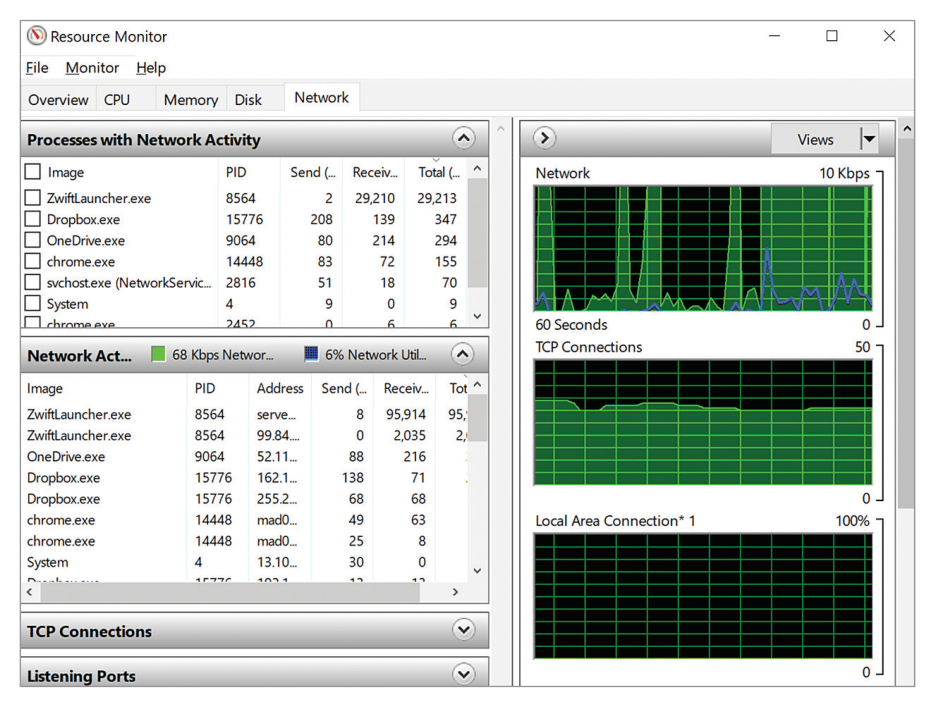Tick the System process checkbox
The image size is (935, 707).
(x=33, y=303)
